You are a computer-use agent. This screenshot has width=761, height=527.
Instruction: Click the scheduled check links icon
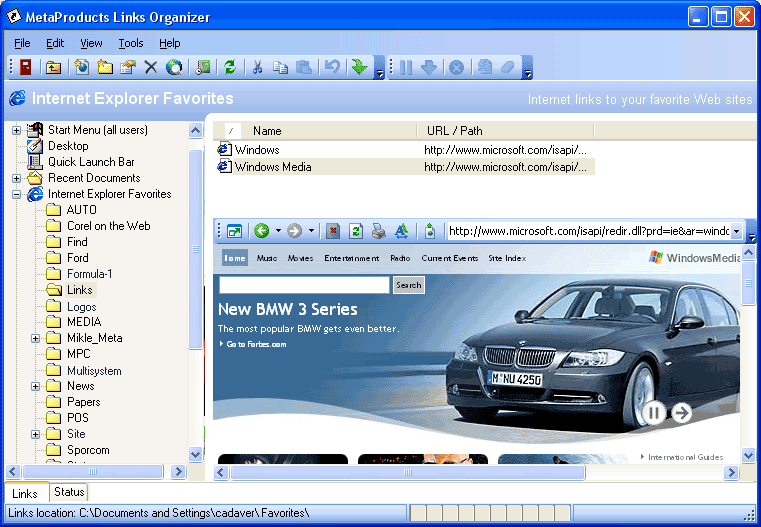203,67
